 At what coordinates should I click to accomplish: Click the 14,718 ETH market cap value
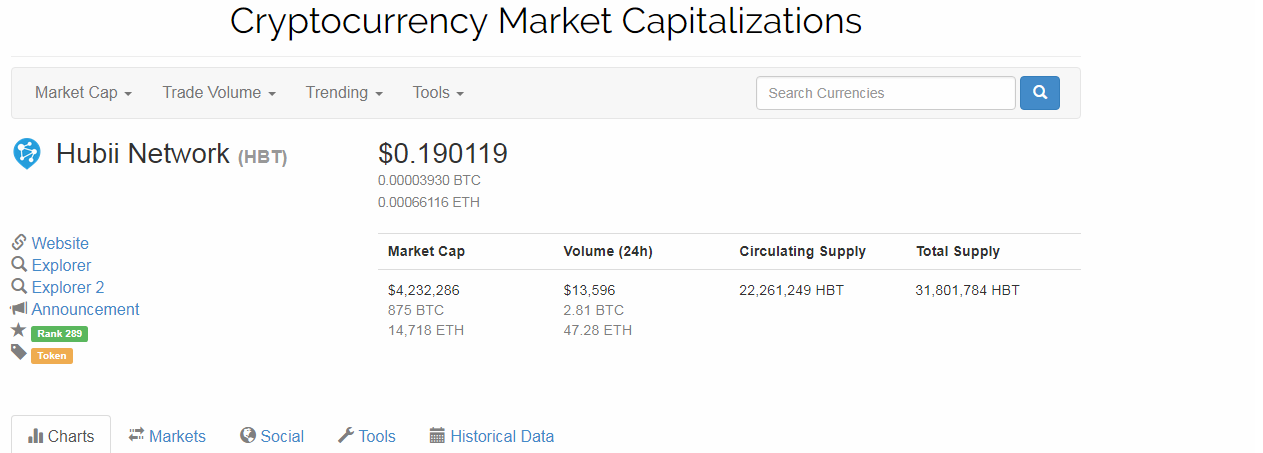coord(426,330)
